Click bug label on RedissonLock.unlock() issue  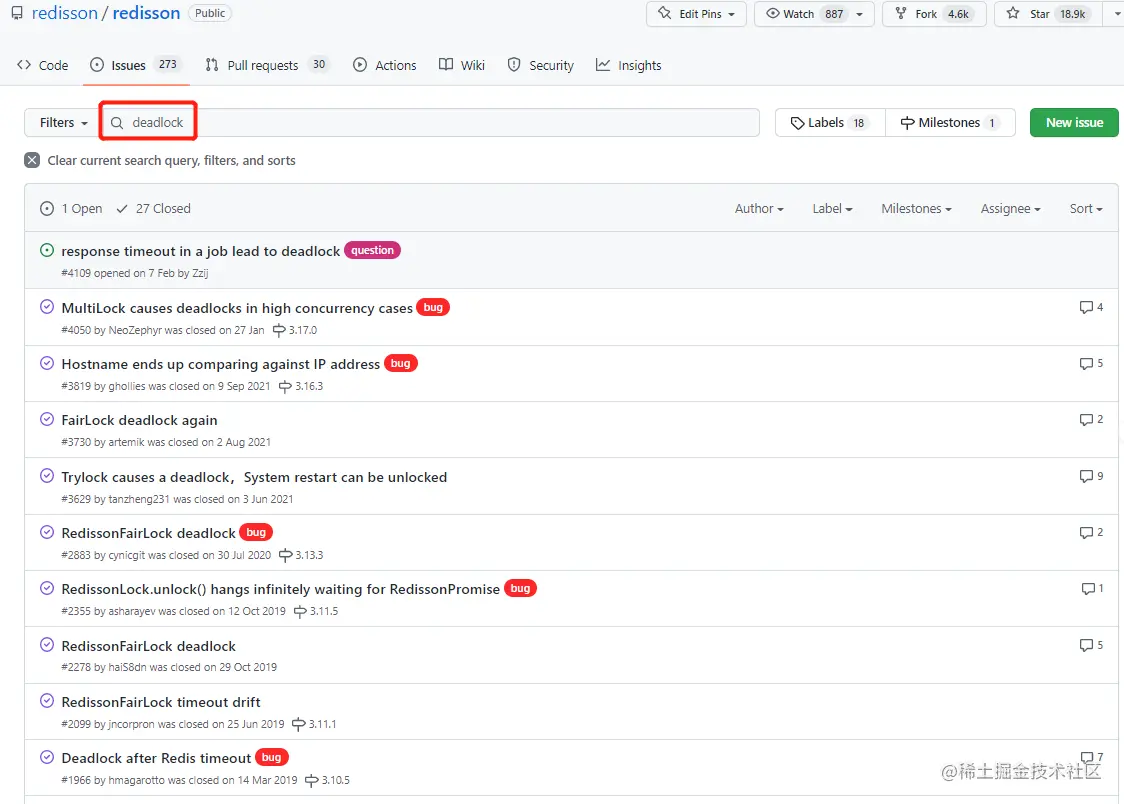pyautogui.click(x=520, y=588)
